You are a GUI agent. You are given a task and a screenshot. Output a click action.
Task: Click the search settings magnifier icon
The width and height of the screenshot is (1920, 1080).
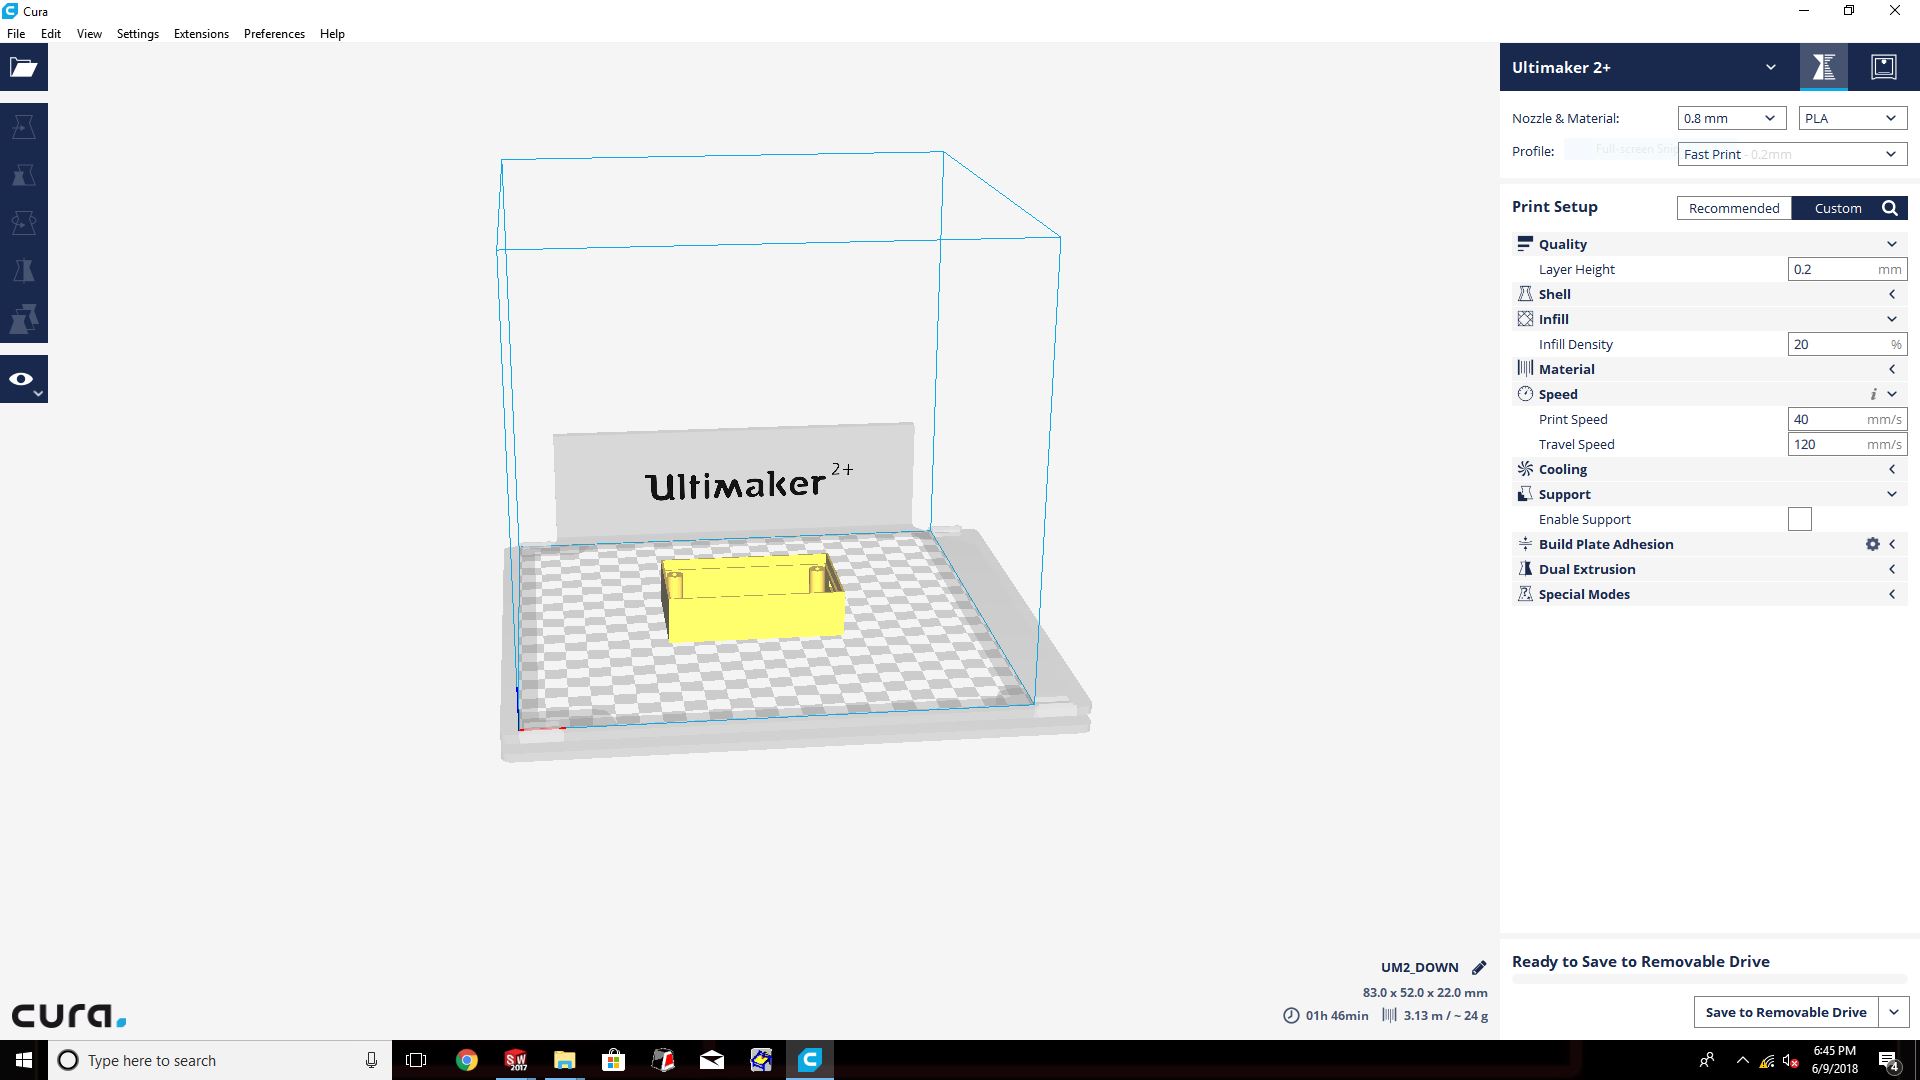tap(1890, 208)
